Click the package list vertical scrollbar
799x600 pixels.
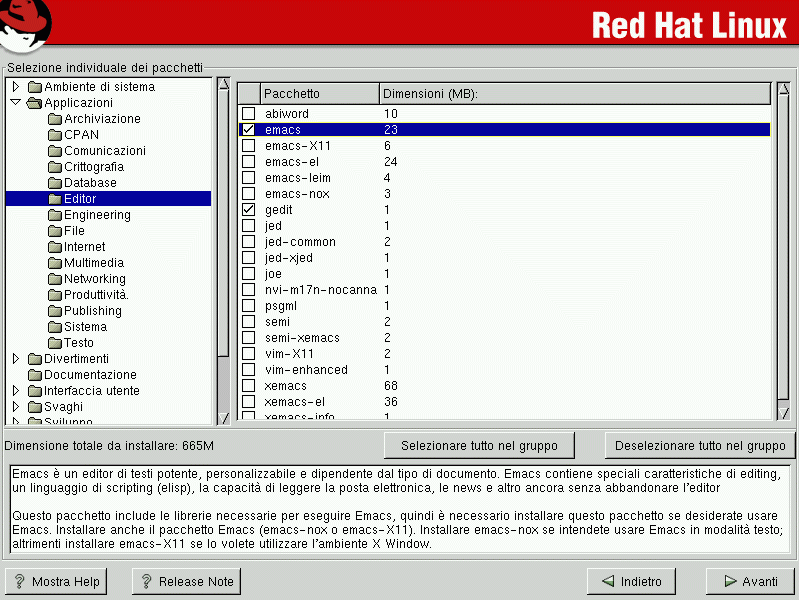783,250
